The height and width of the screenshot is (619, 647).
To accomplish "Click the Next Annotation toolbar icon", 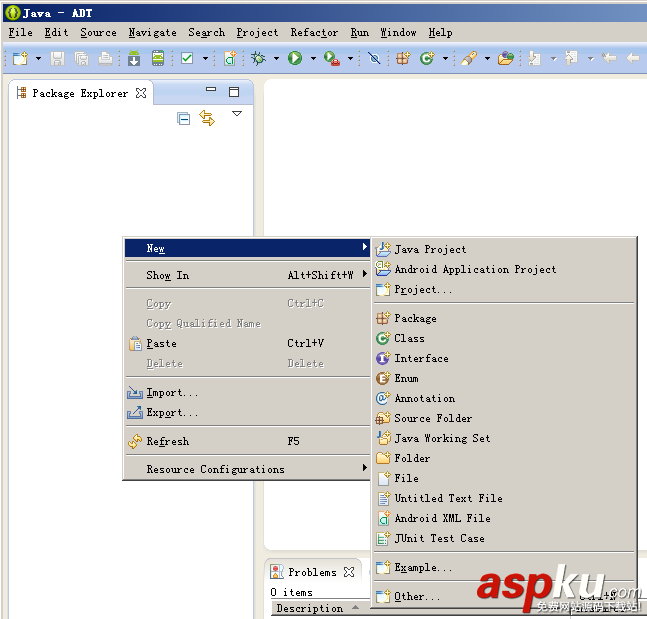I will point(534,59).
